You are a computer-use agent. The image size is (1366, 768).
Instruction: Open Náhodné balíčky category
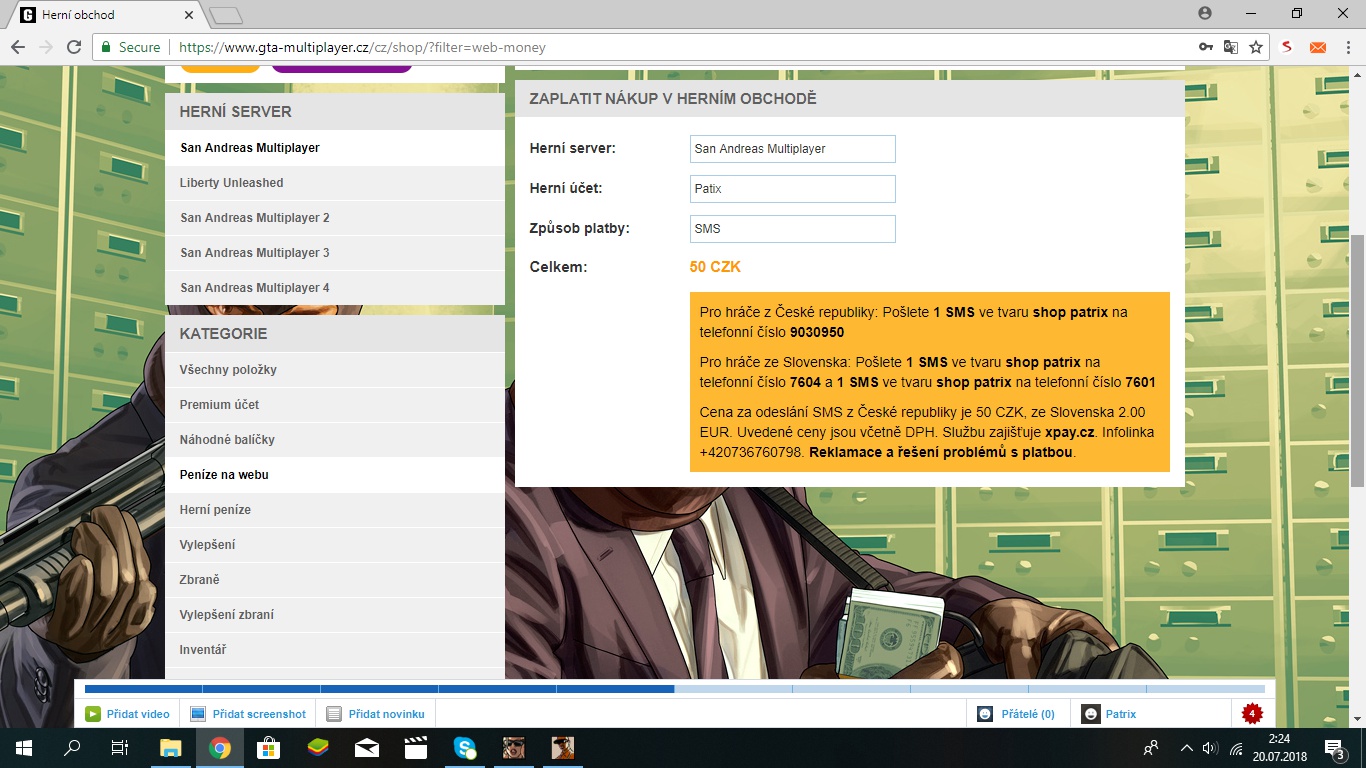pyautogui.click(x=335, y=440)
